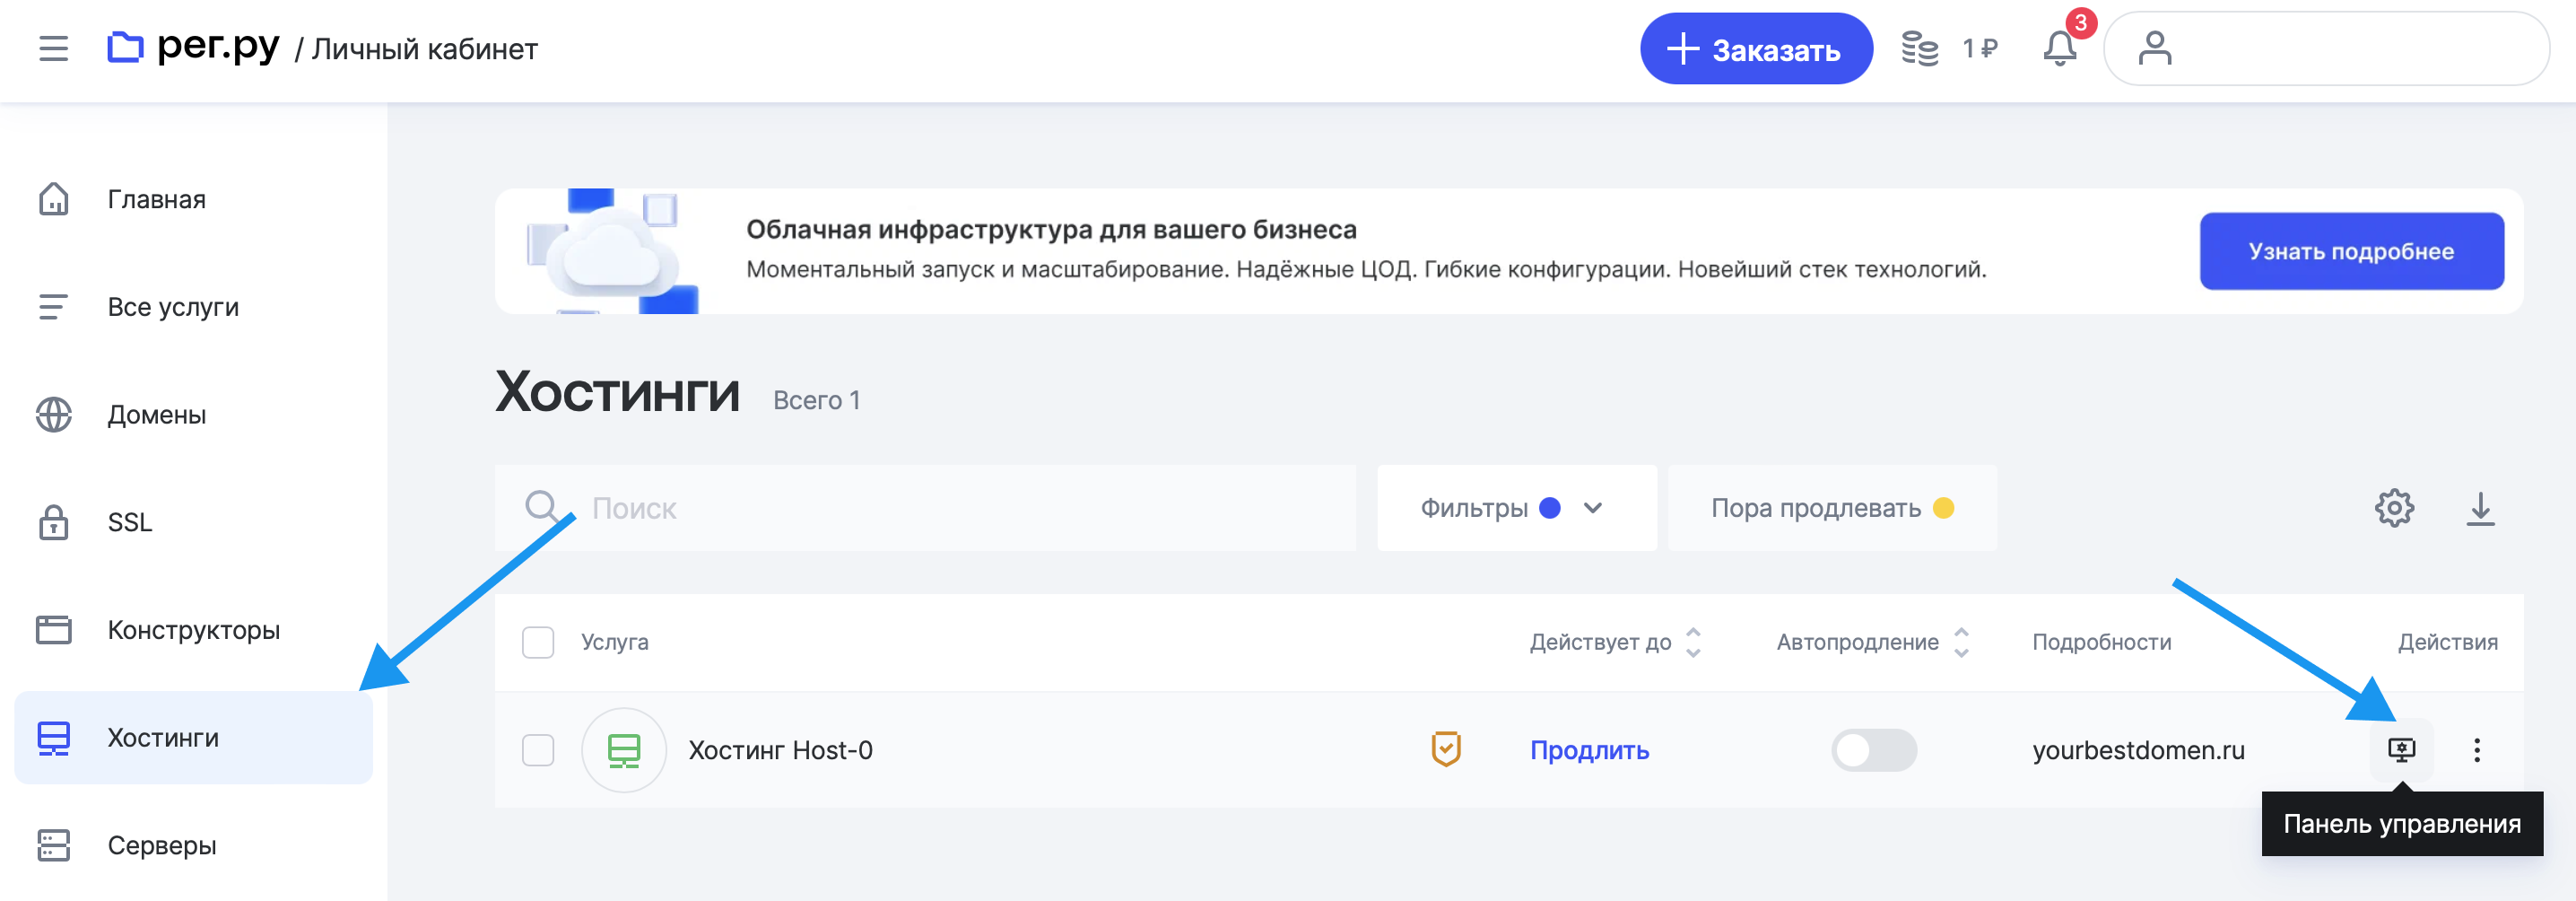Expand the Фильтры dropdown
Viewport: 2576px width, 901px height.
pyautogui.click(x=1516, y=508)
